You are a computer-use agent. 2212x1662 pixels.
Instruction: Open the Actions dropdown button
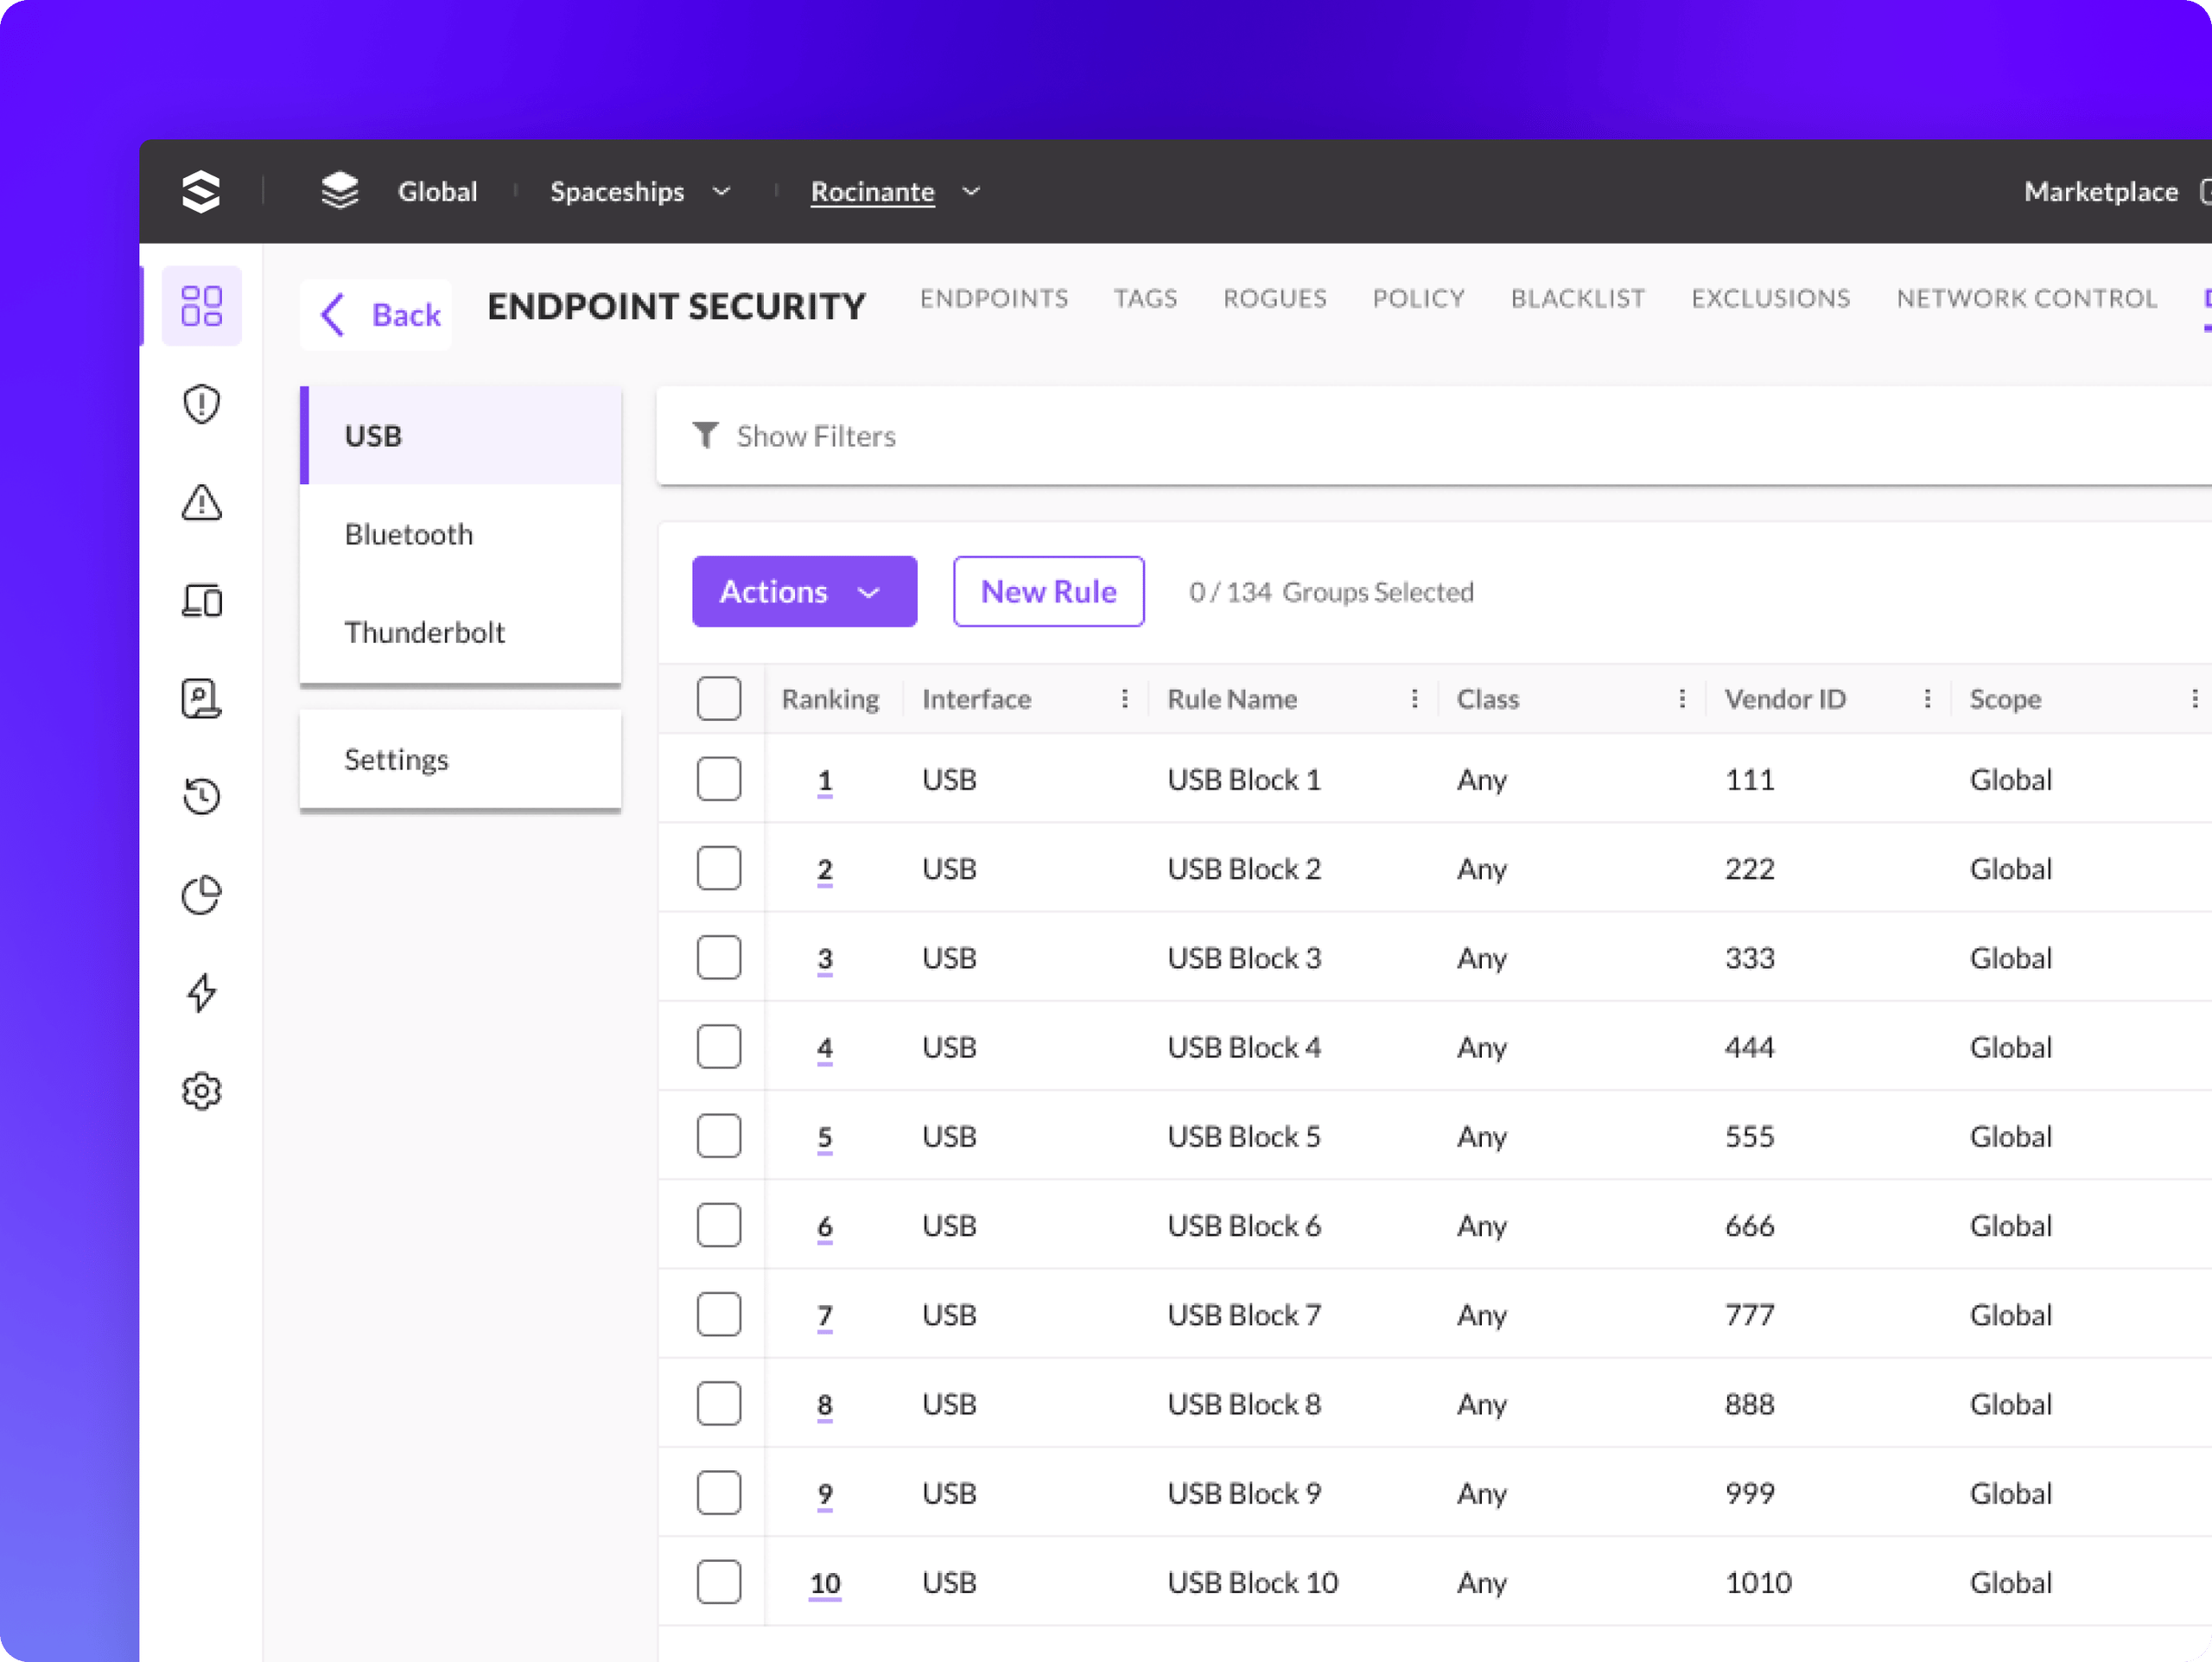804,591
